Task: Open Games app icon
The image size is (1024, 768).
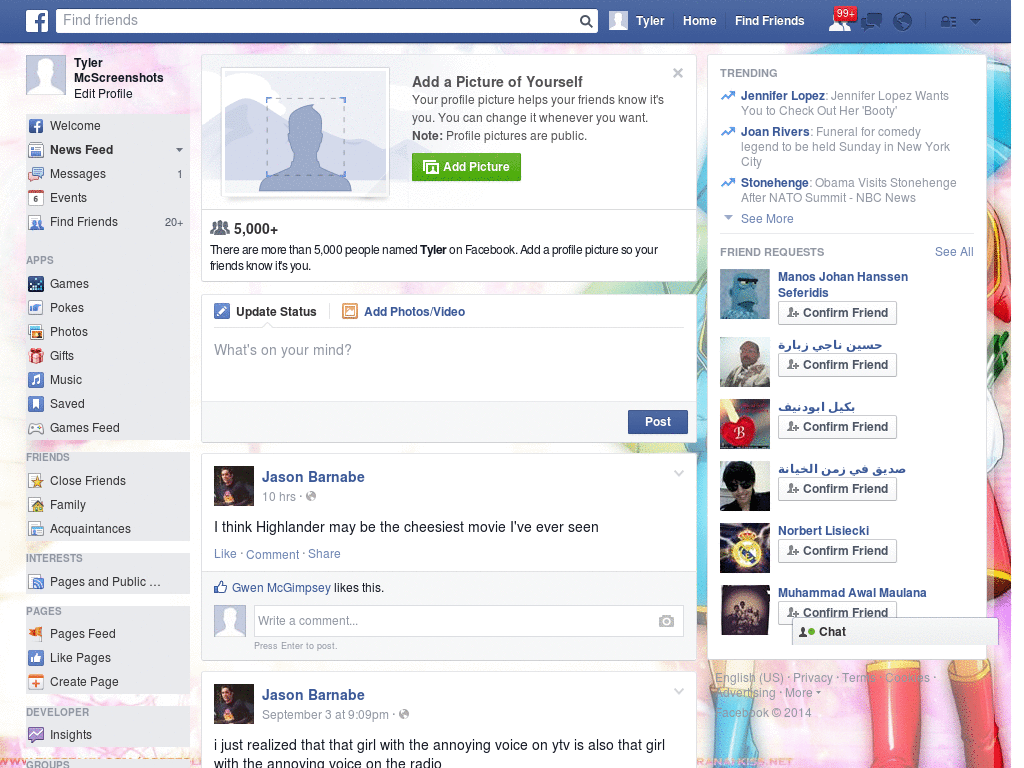Action: point(36,284)
